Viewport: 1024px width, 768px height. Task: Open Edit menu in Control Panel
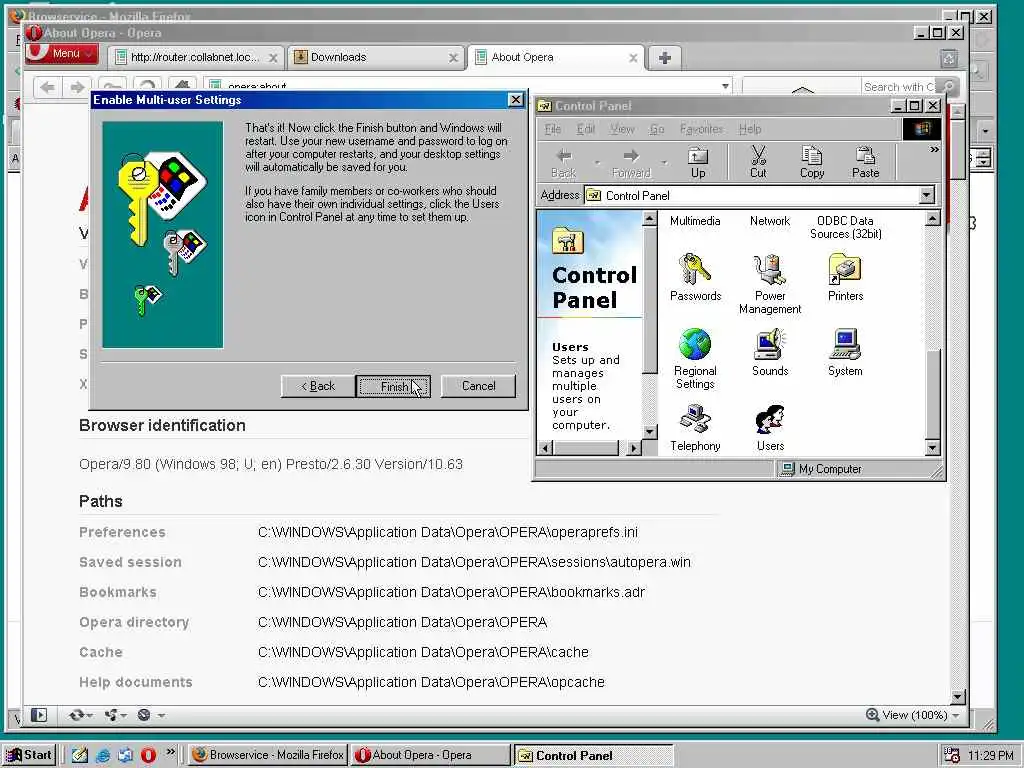(585, 129)
